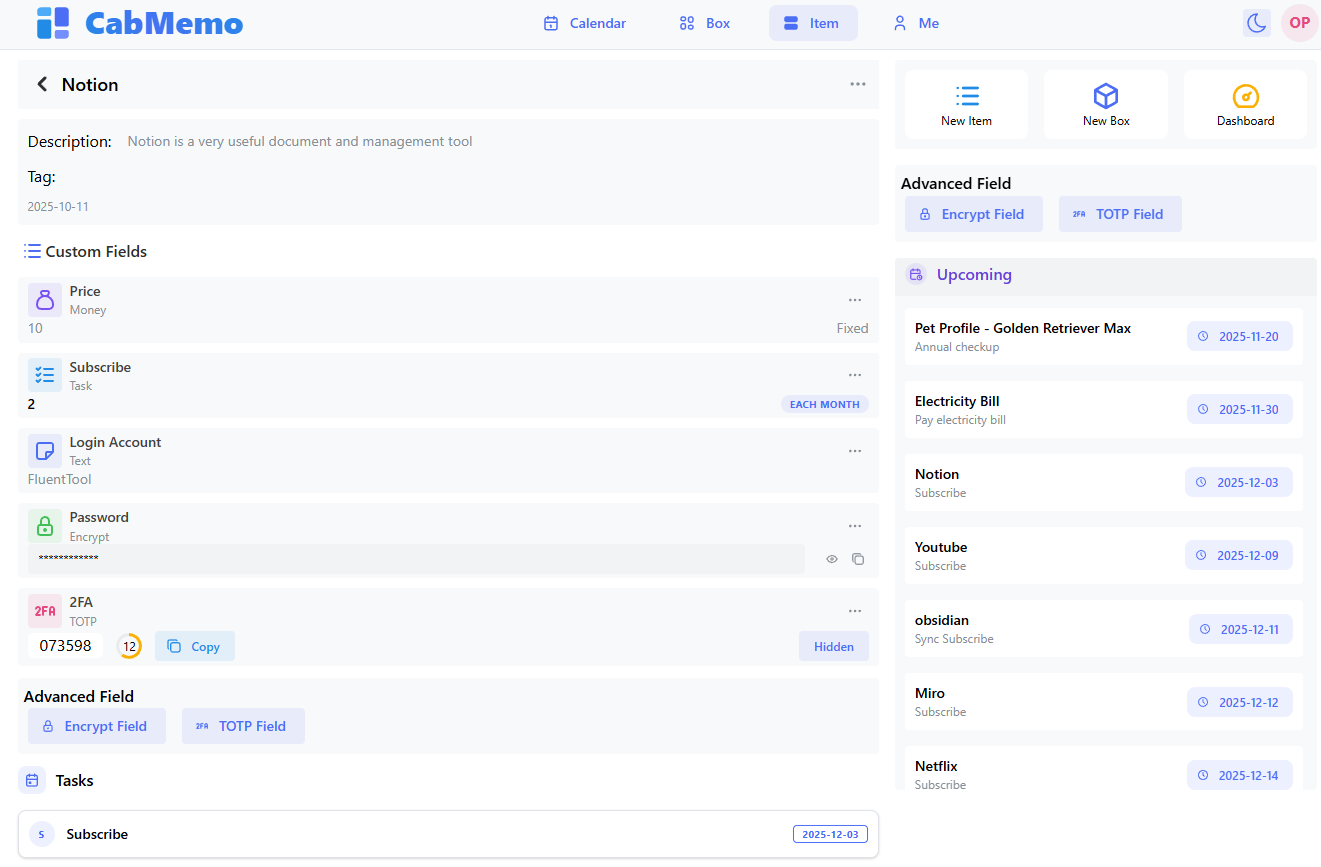The image size is (1321, 867).
Task: Add TOTP Field in the left panel
Action: [x=243, y=726]
